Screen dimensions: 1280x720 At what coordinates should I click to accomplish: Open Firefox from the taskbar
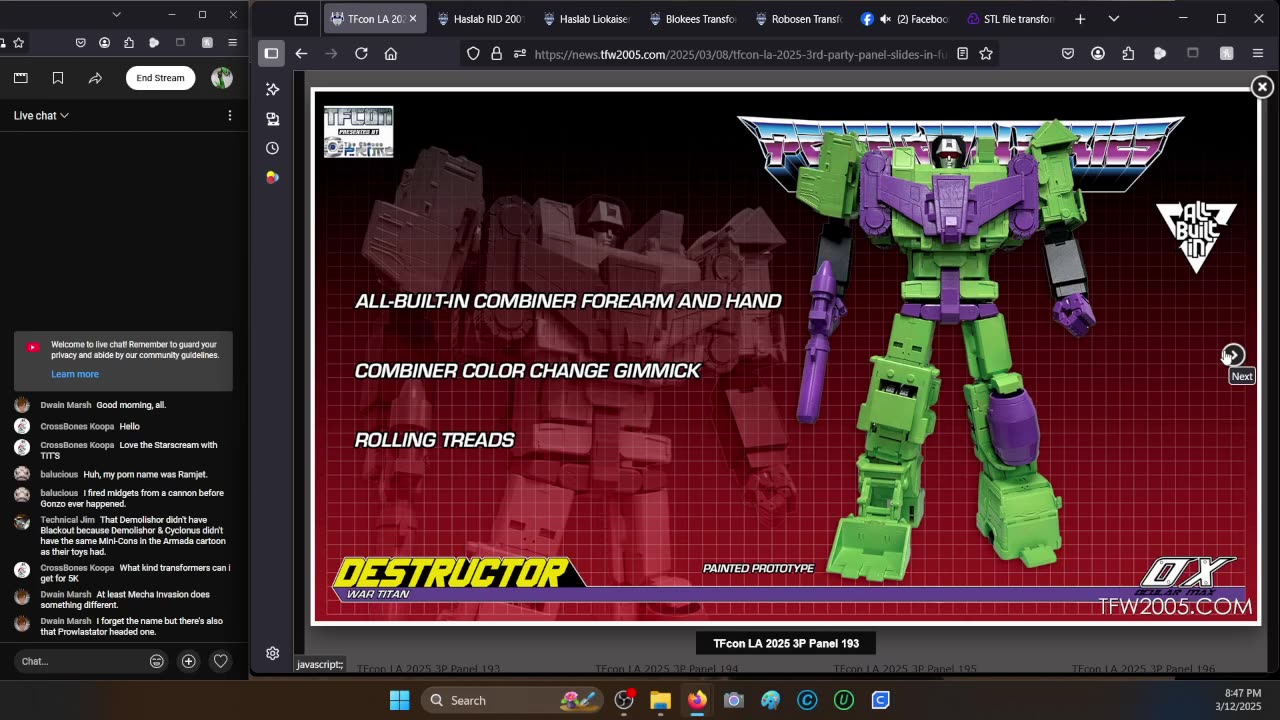(x=697, y=700)
